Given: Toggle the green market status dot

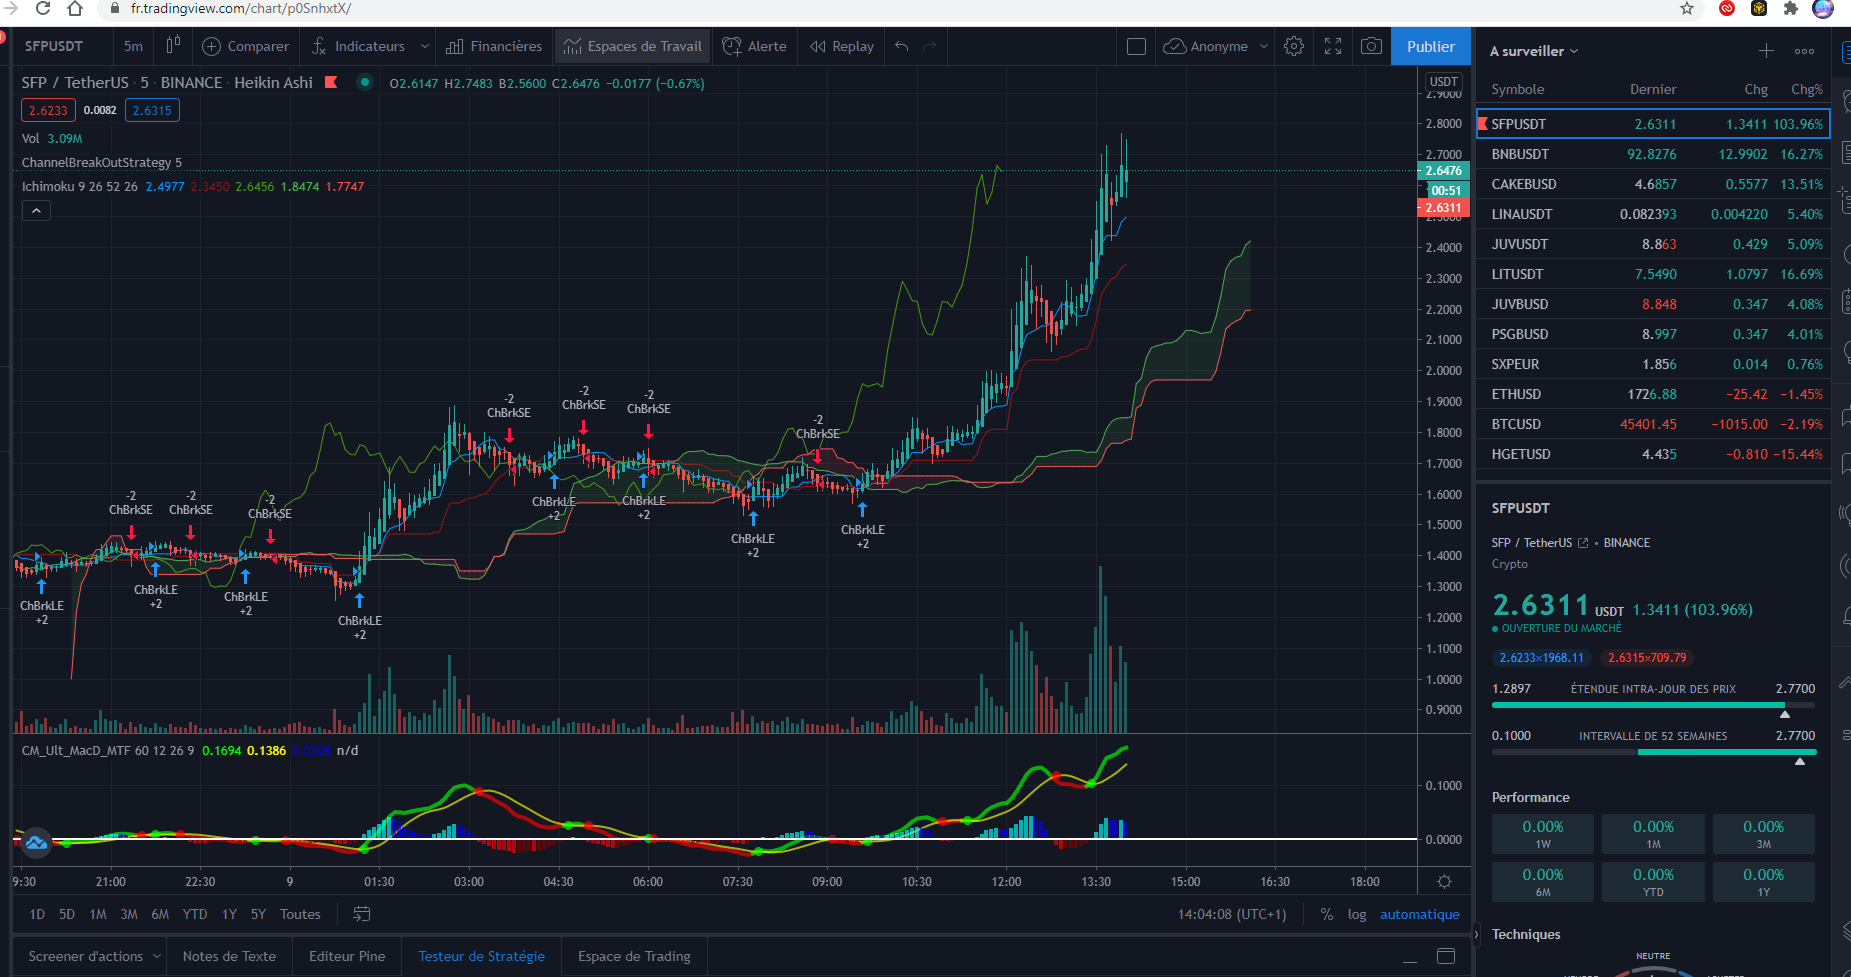Looking at the screenshot, I should point(365,82).
